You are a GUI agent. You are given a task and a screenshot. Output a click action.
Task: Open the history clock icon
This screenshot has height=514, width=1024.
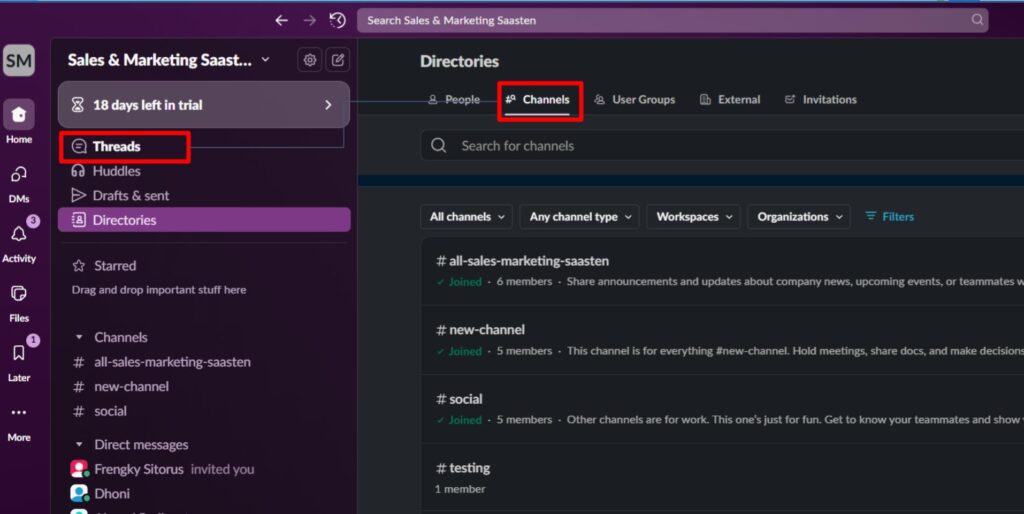[x=338, y=20]
